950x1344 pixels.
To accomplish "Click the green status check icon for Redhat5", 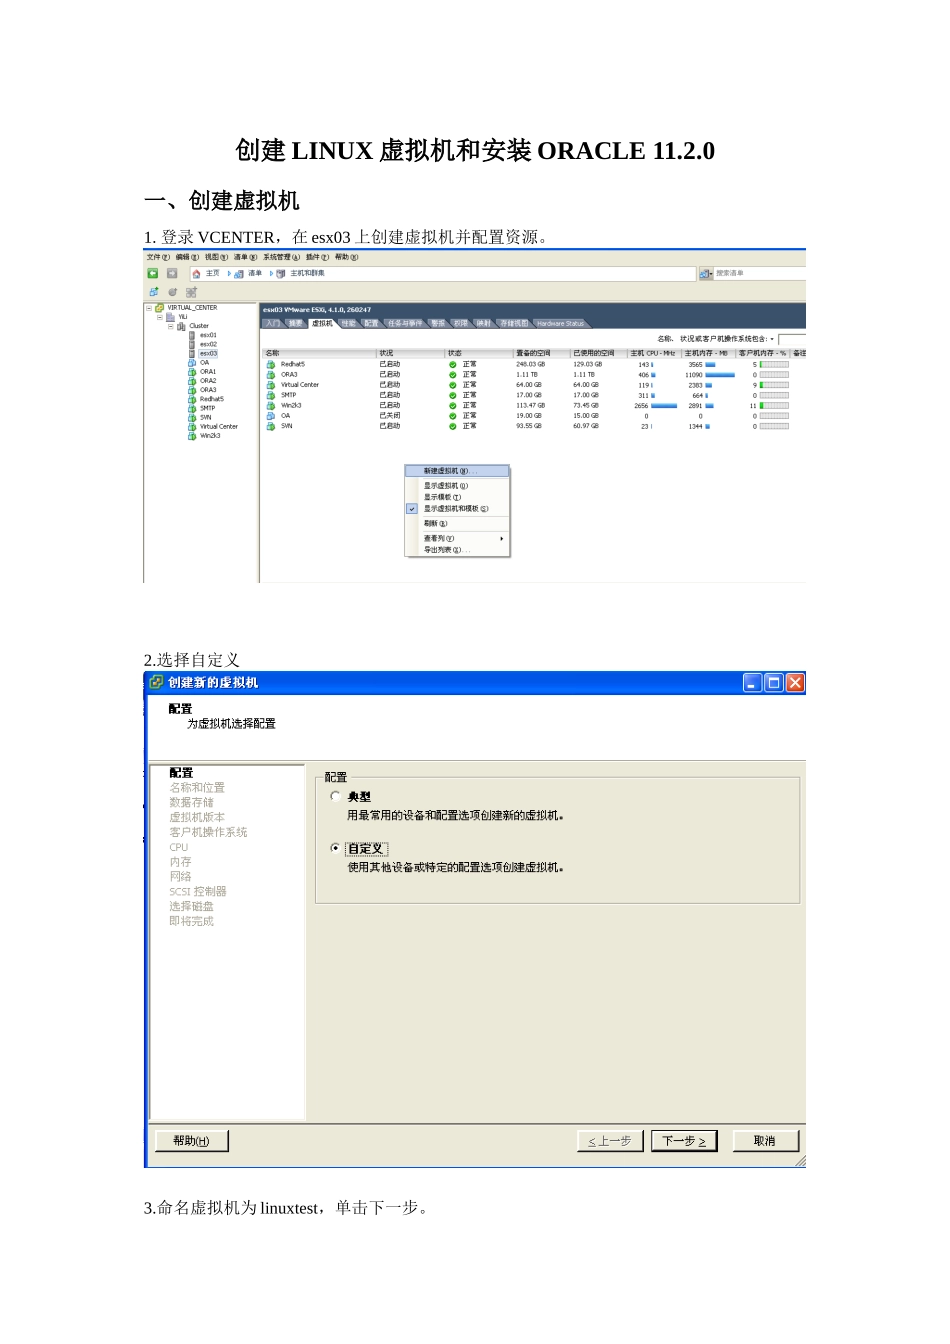I will 453,365.
